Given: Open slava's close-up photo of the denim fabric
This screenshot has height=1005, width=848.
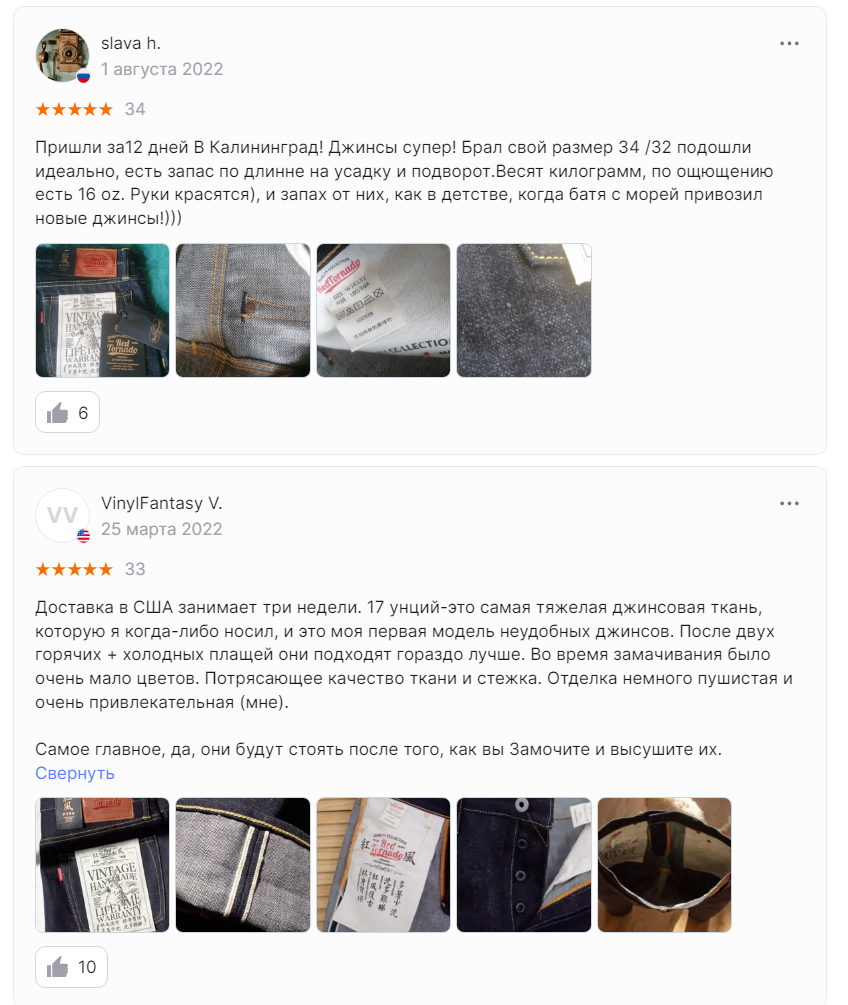Looking at the screenshot, I should click(524, 310).
